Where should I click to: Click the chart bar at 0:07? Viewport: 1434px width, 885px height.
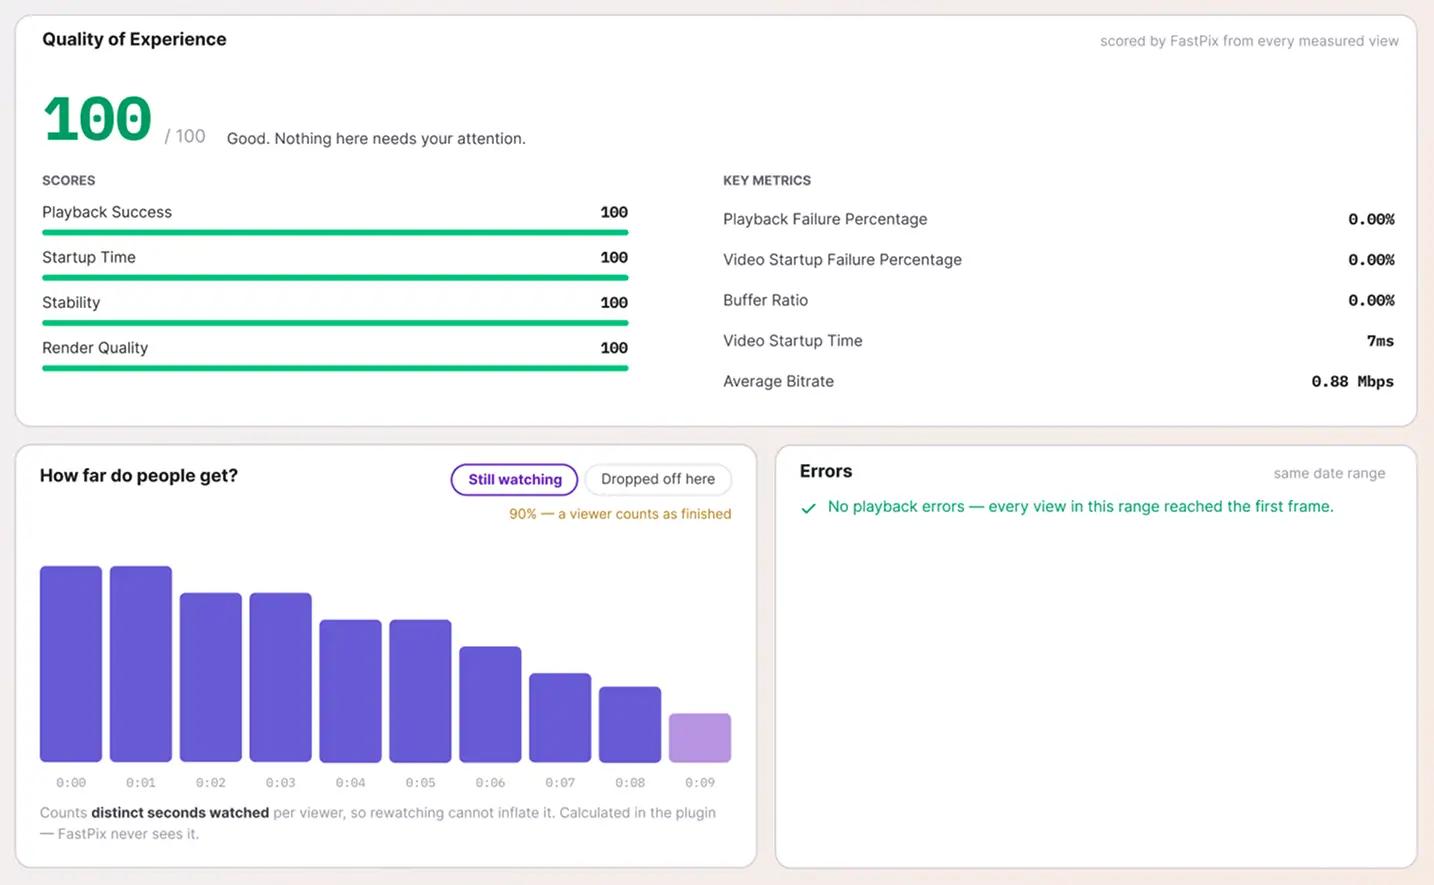[560, 718]
